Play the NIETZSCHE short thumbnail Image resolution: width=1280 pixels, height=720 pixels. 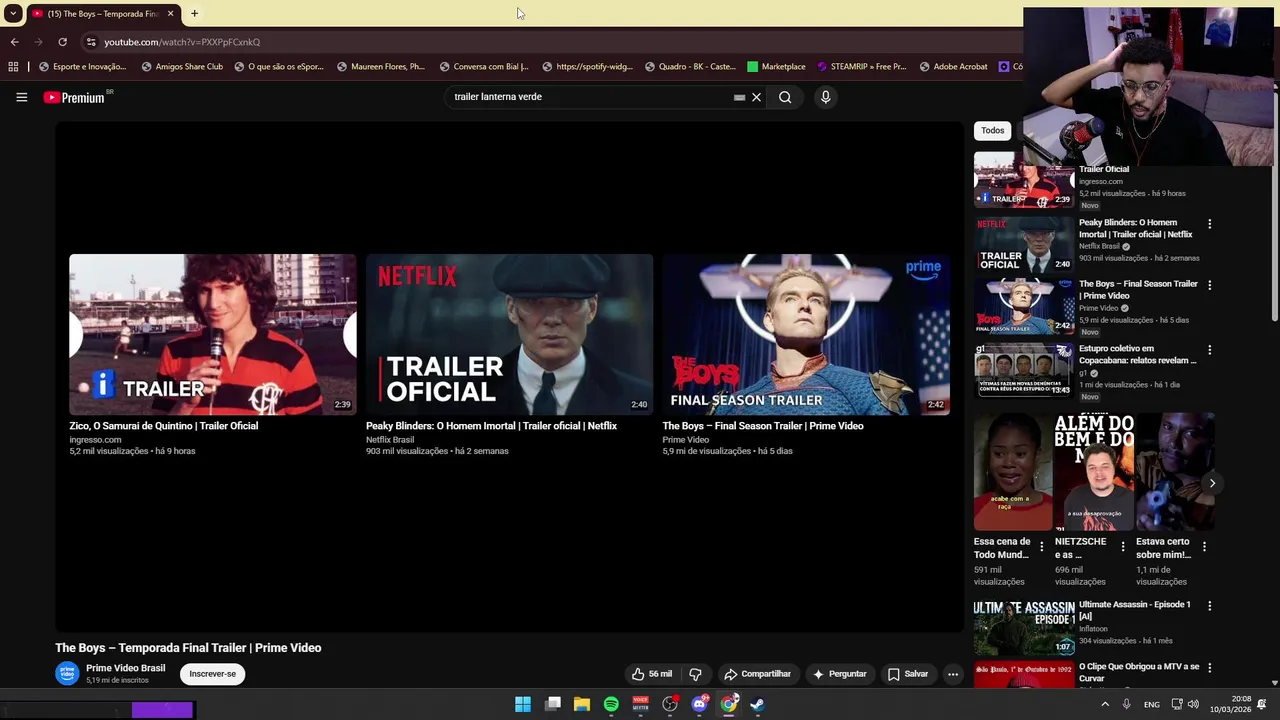click(1094, 472)
